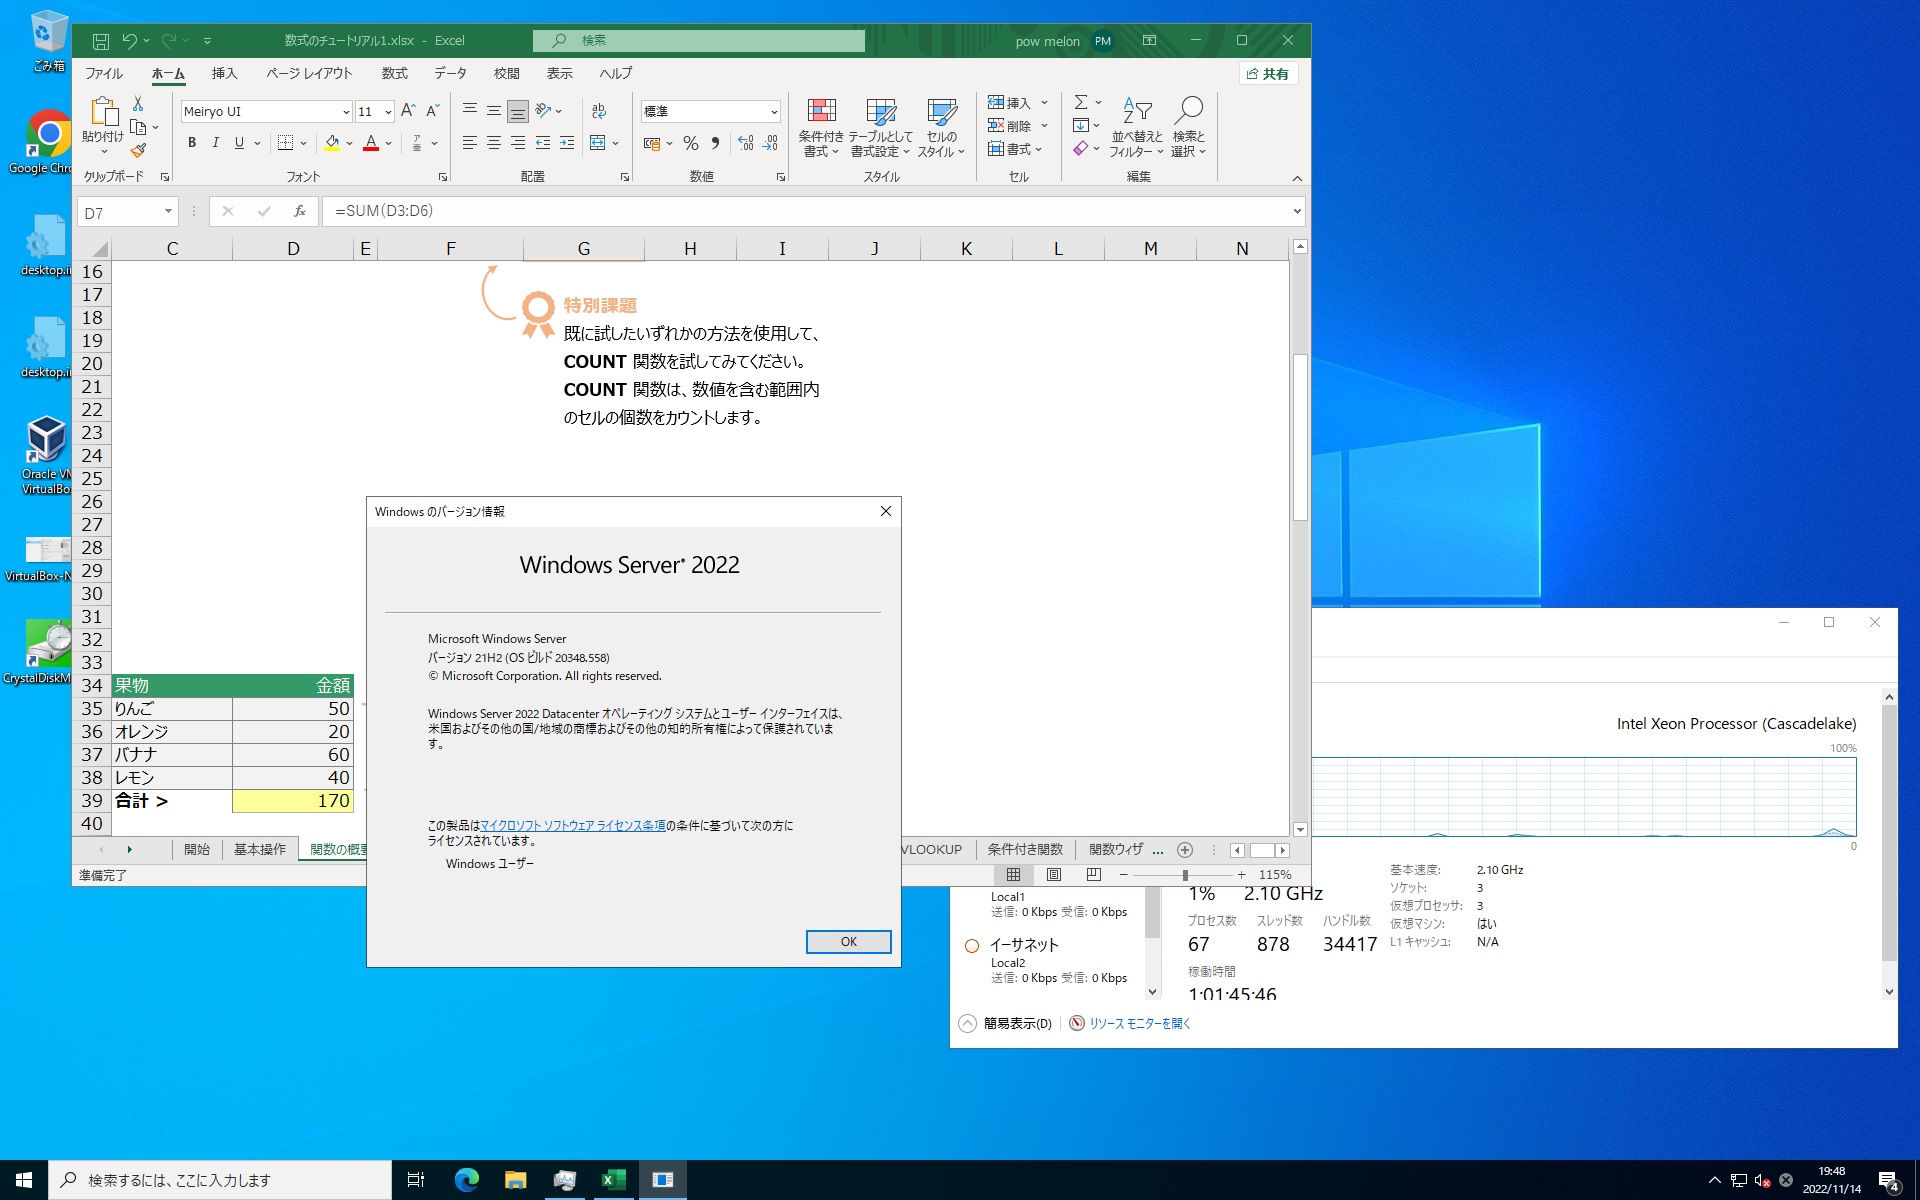Click Merge and Center icon
1920x1200 pixels.
pos(598,143)
